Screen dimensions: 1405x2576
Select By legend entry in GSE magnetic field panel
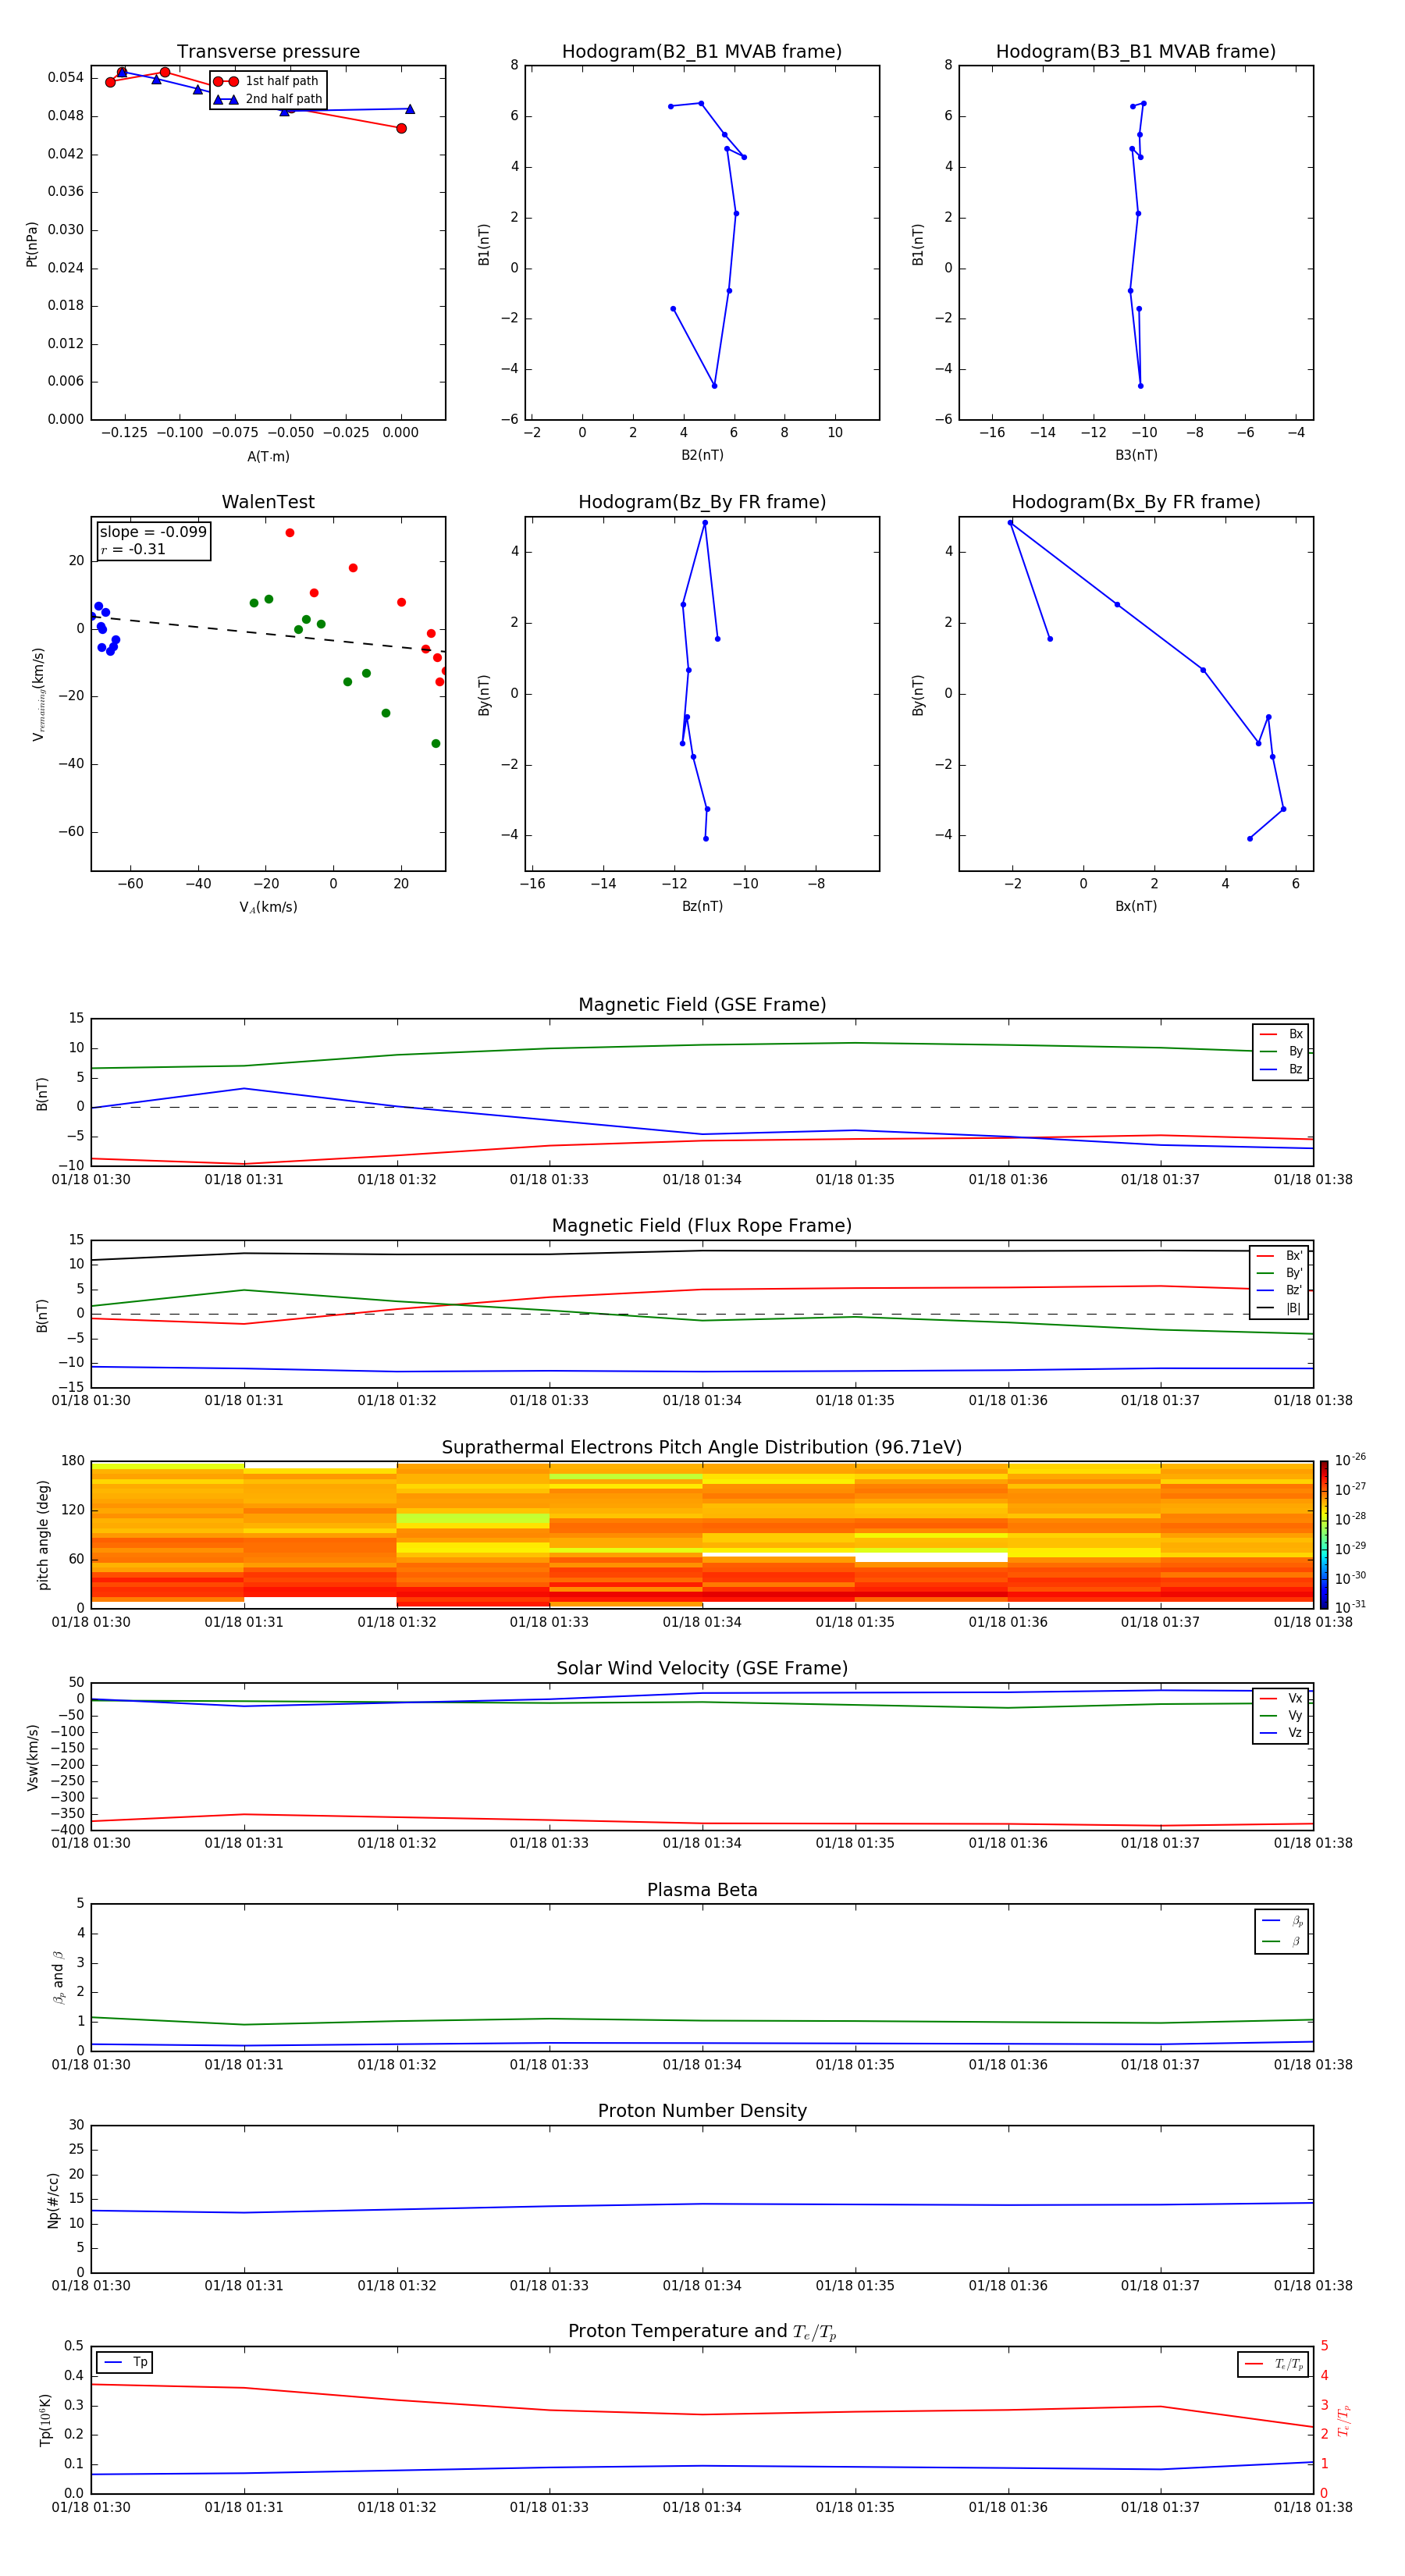[1281, 1052]
